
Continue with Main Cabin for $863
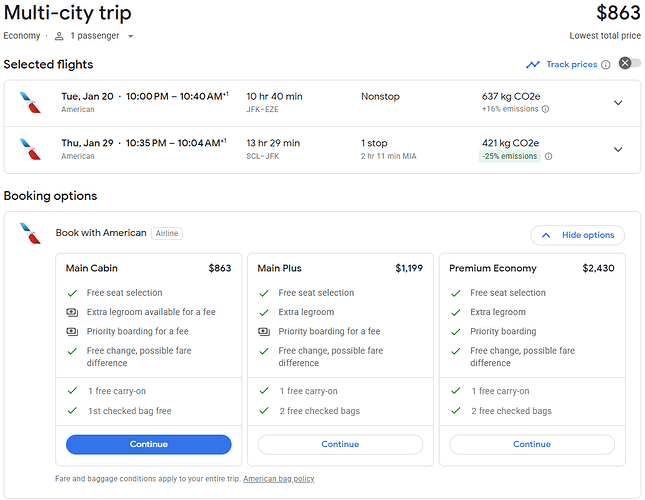148,444
